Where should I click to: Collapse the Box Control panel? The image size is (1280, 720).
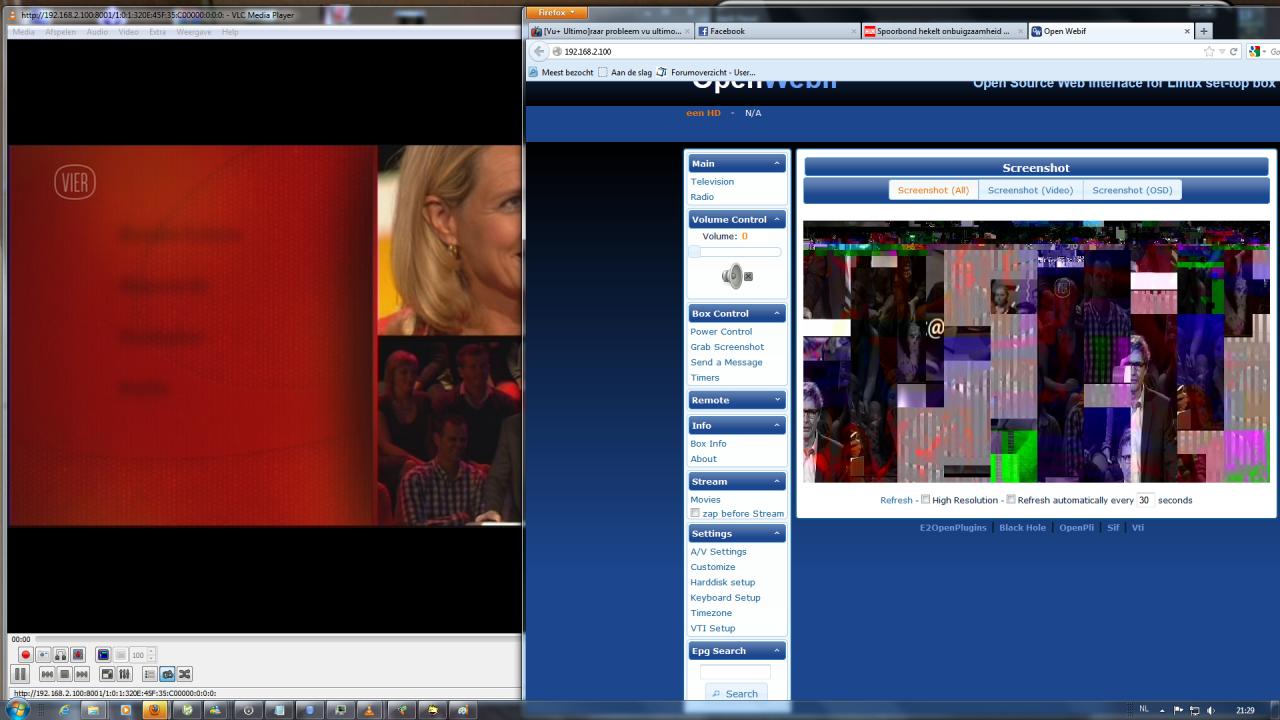[x=777, y=314]
